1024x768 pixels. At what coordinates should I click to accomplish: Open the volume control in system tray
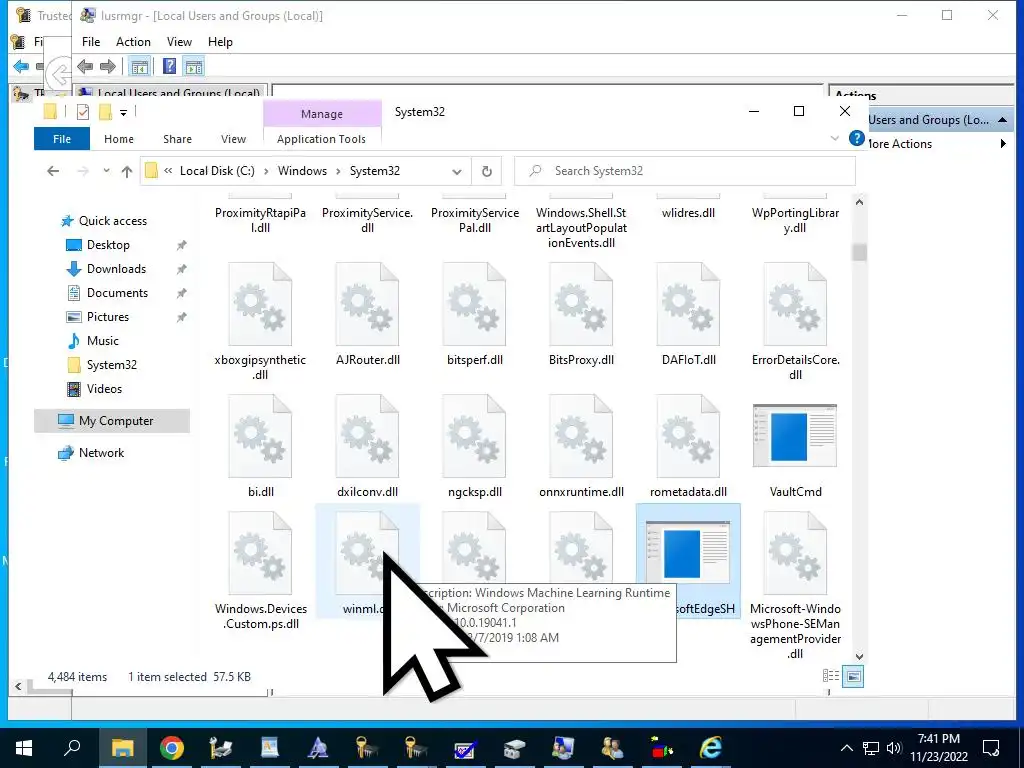coord(893,748)
